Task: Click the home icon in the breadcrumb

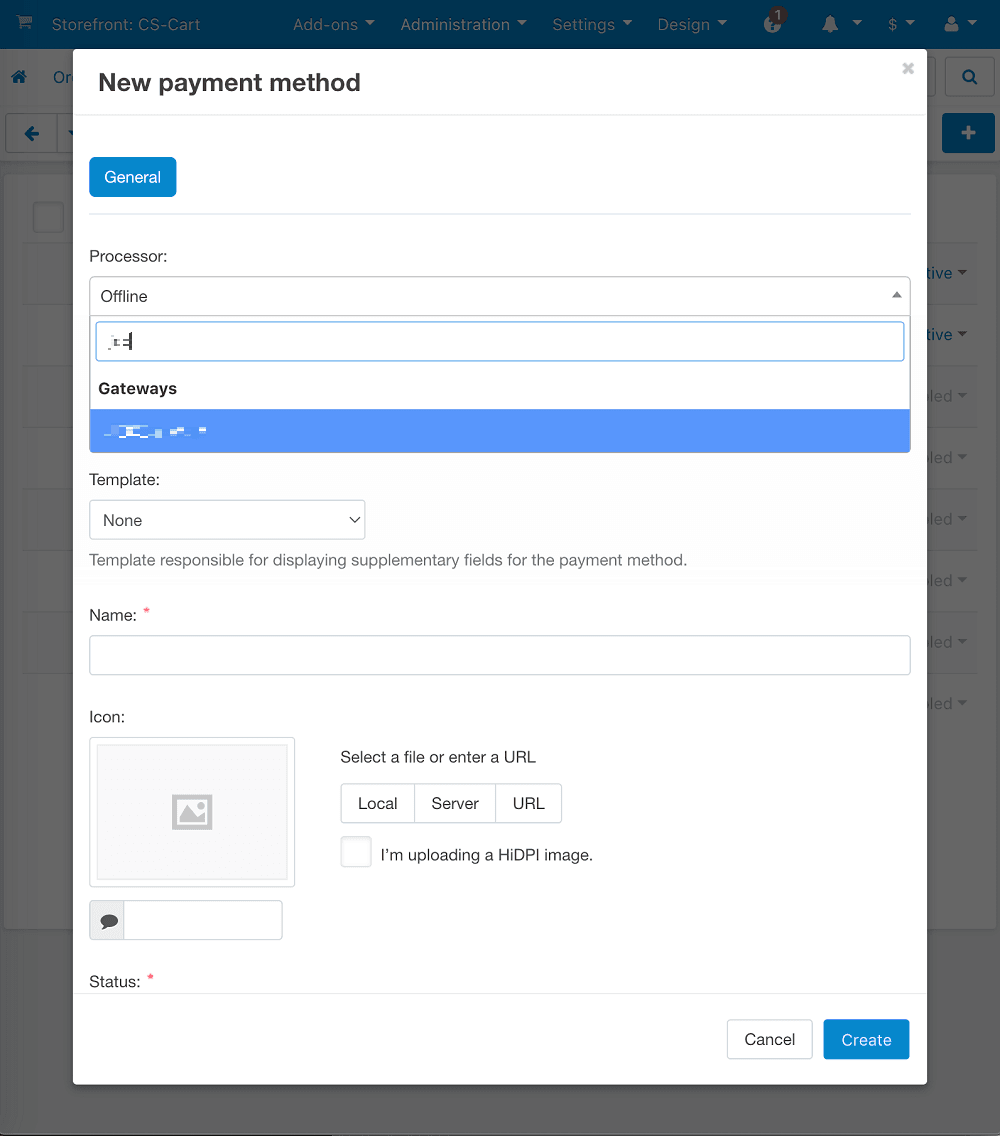Action: click(18, 76)
